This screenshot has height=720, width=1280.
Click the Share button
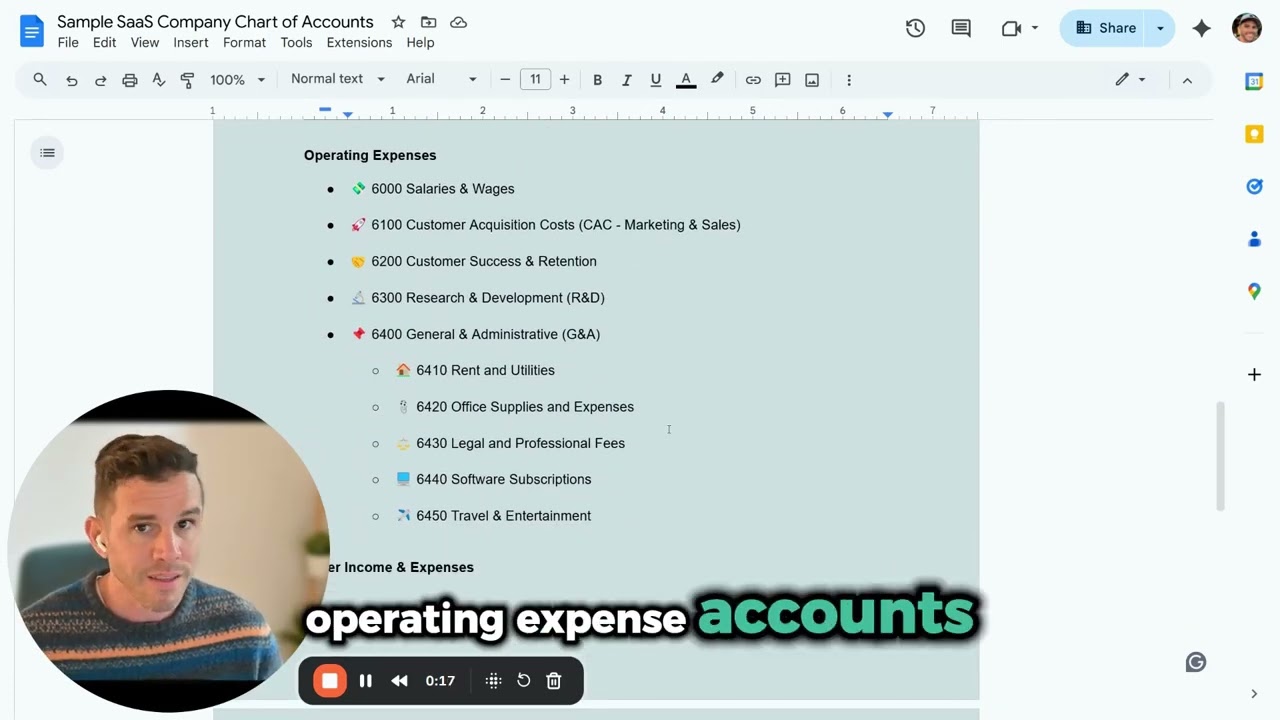(1105, 28)
